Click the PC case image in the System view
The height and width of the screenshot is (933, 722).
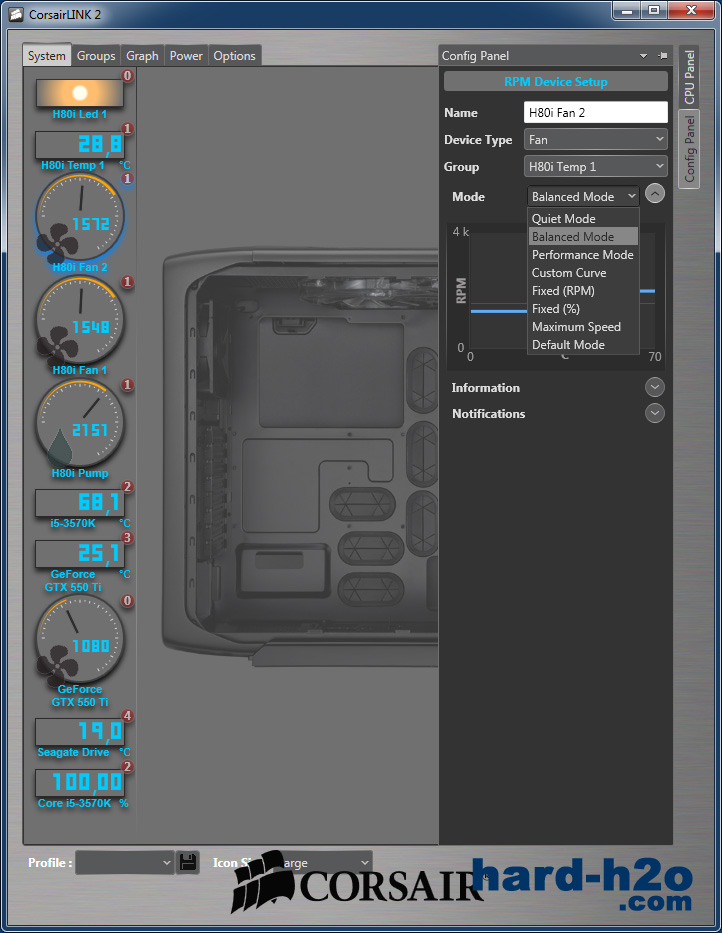[x=301, y=458]
